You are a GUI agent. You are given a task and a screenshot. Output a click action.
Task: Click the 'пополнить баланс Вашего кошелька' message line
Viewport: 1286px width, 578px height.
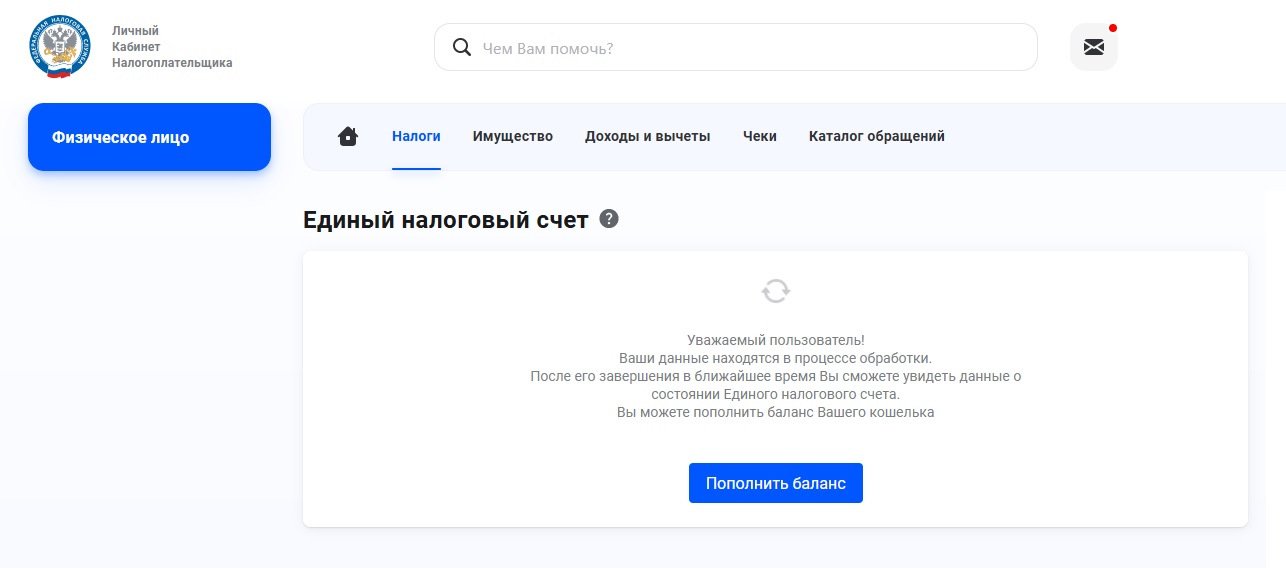775,412
